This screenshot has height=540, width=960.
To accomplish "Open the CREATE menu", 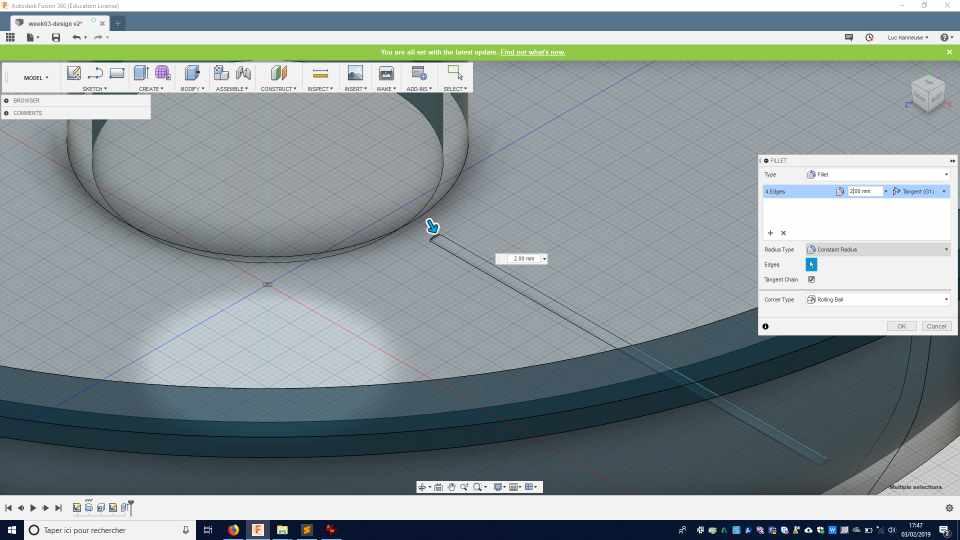I will (151, 89).
